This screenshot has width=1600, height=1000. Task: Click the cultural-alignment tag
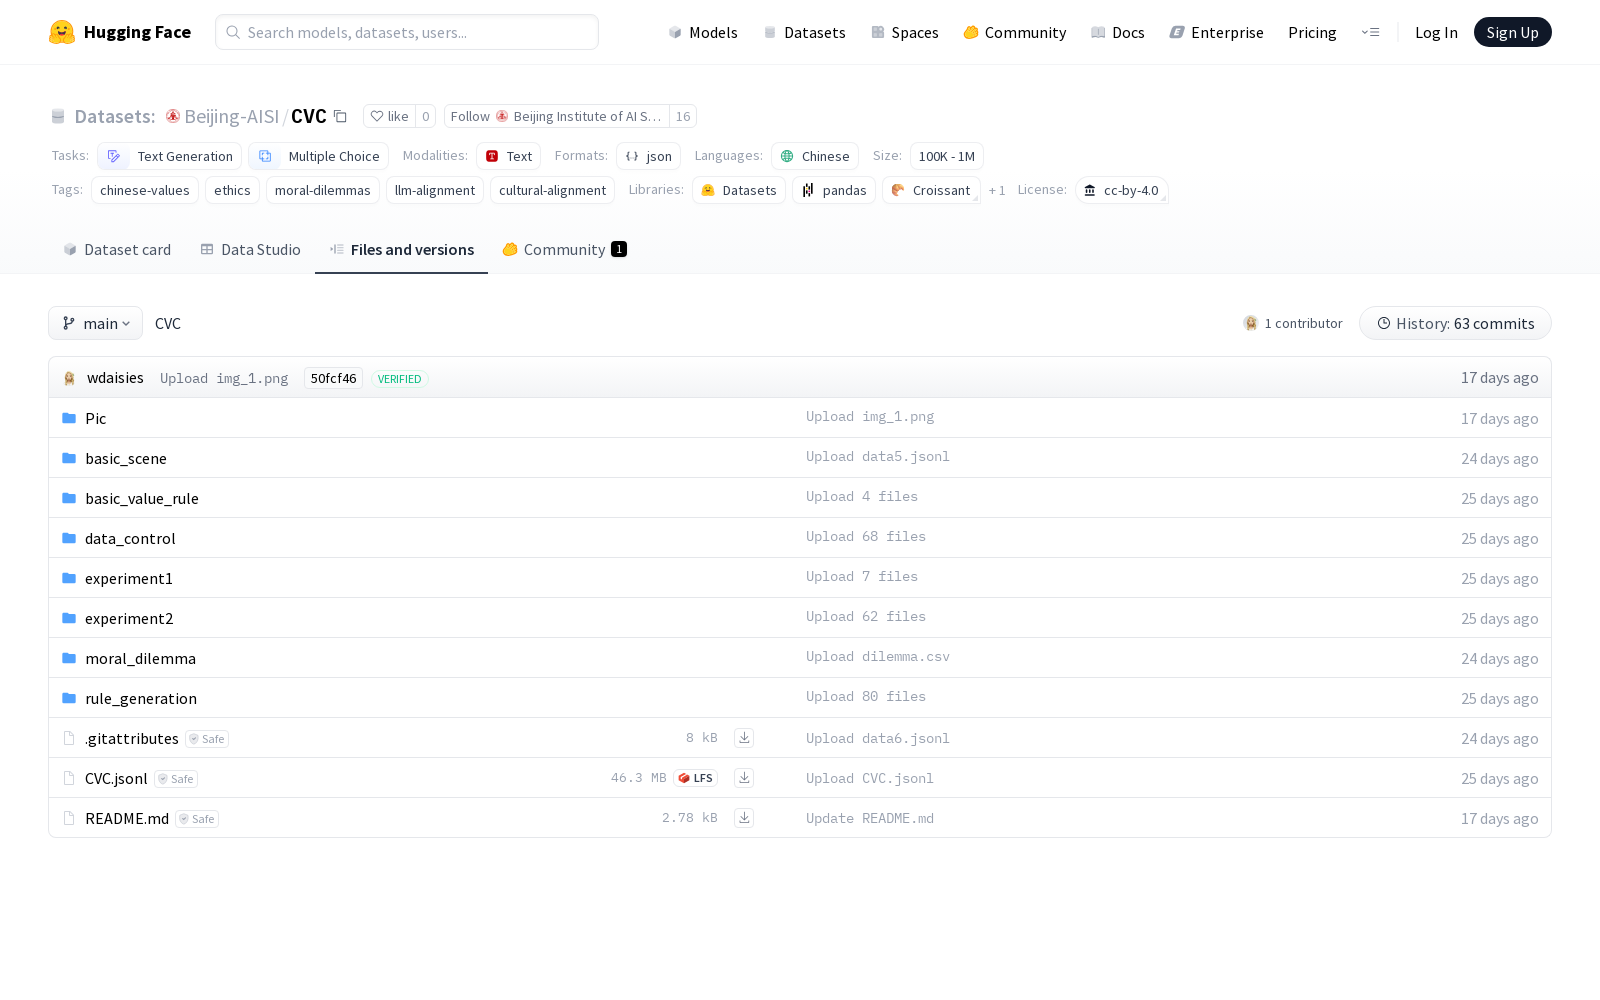coord(552,190)
